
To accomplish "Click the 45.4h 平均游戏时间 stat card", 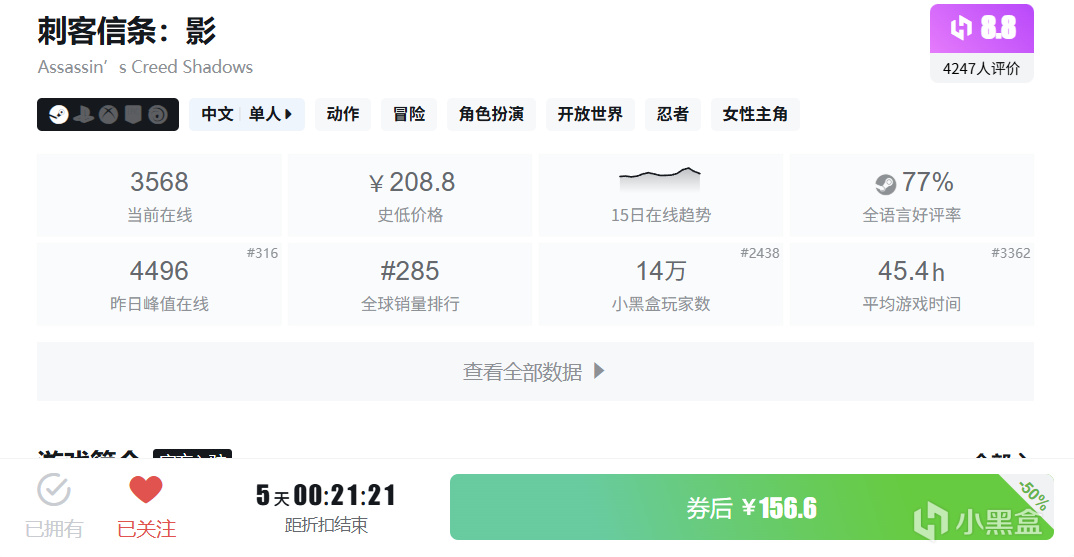I will coord(912,284).
